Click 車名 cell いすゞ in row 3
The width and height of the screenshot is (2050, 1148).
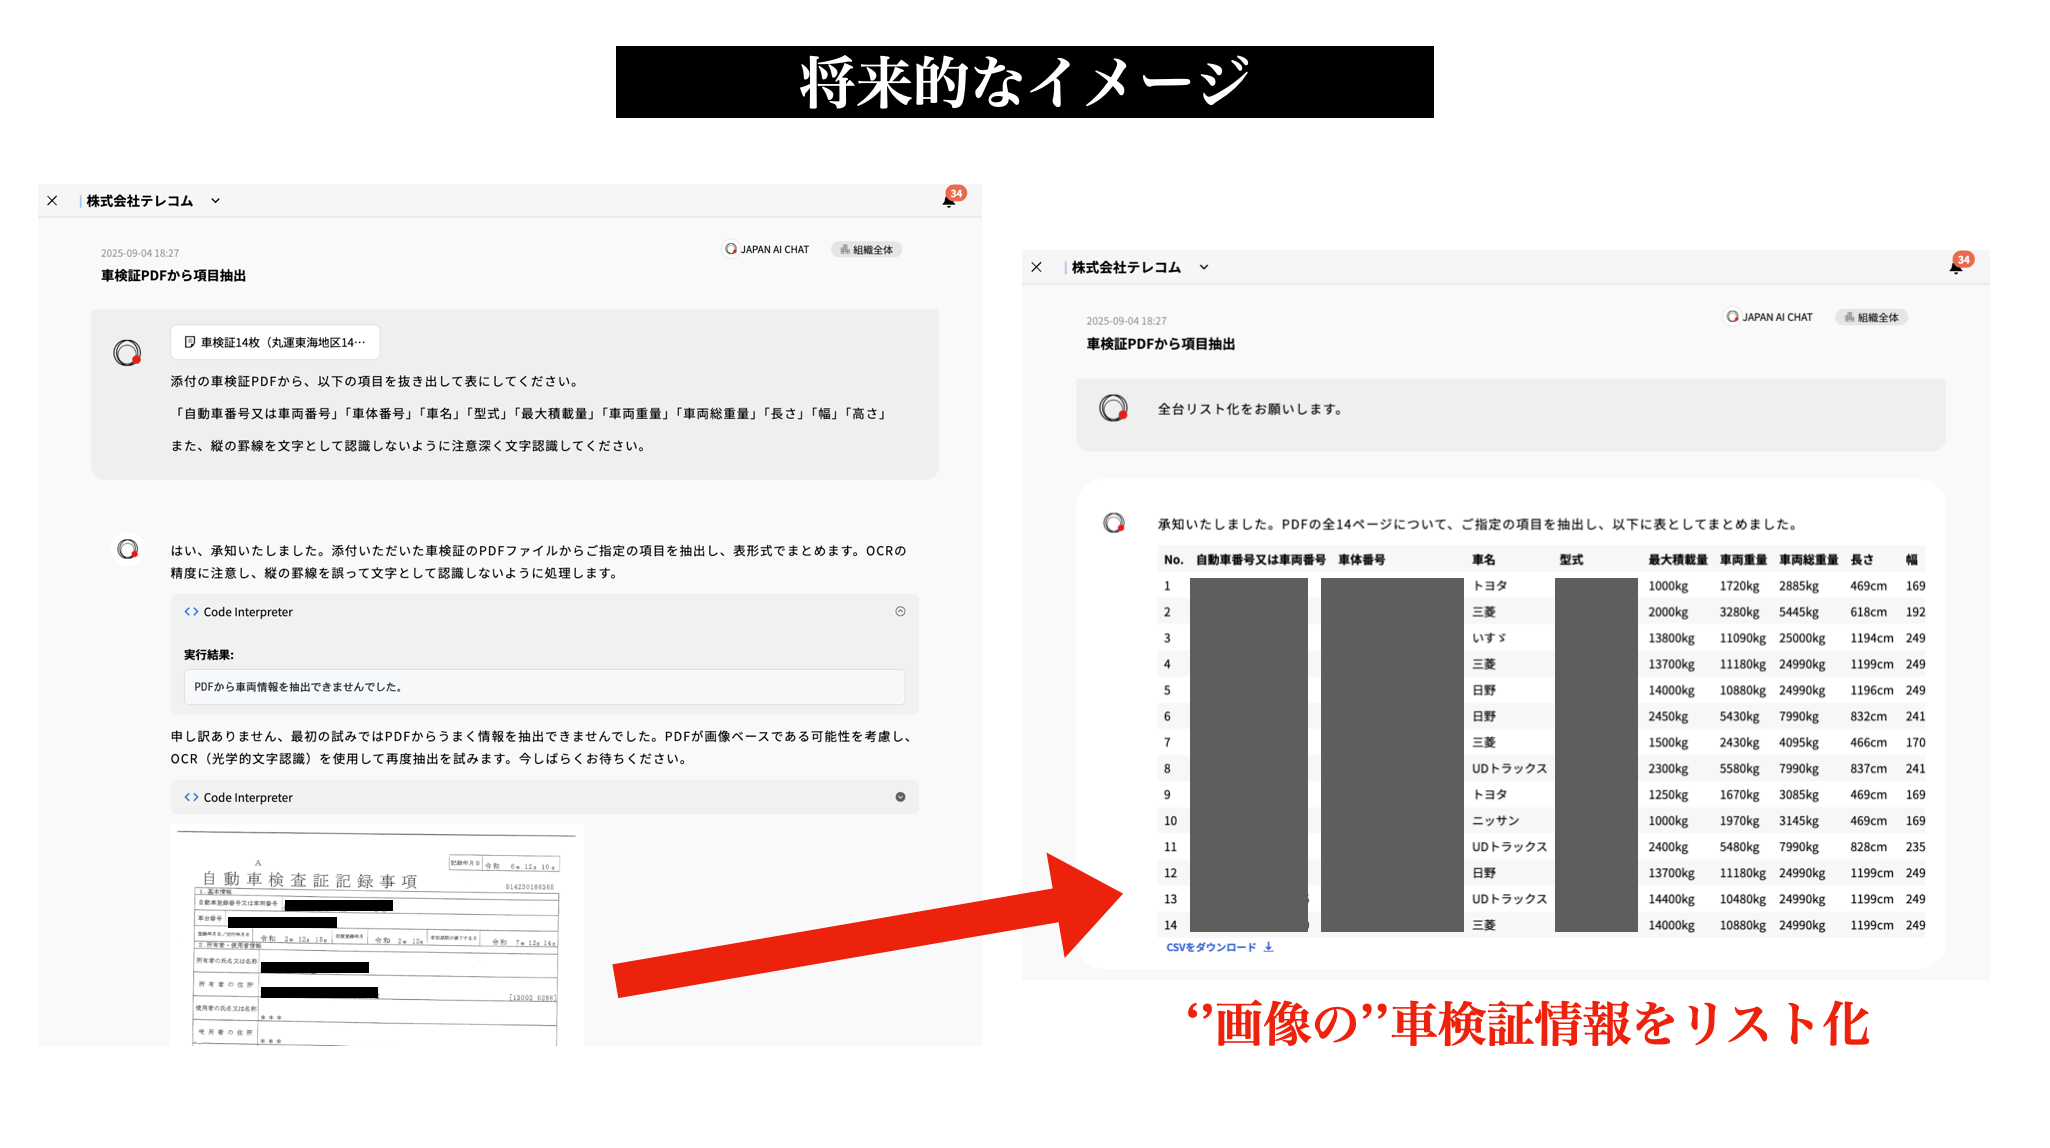pyautogui.click(x=1489, y=638)
